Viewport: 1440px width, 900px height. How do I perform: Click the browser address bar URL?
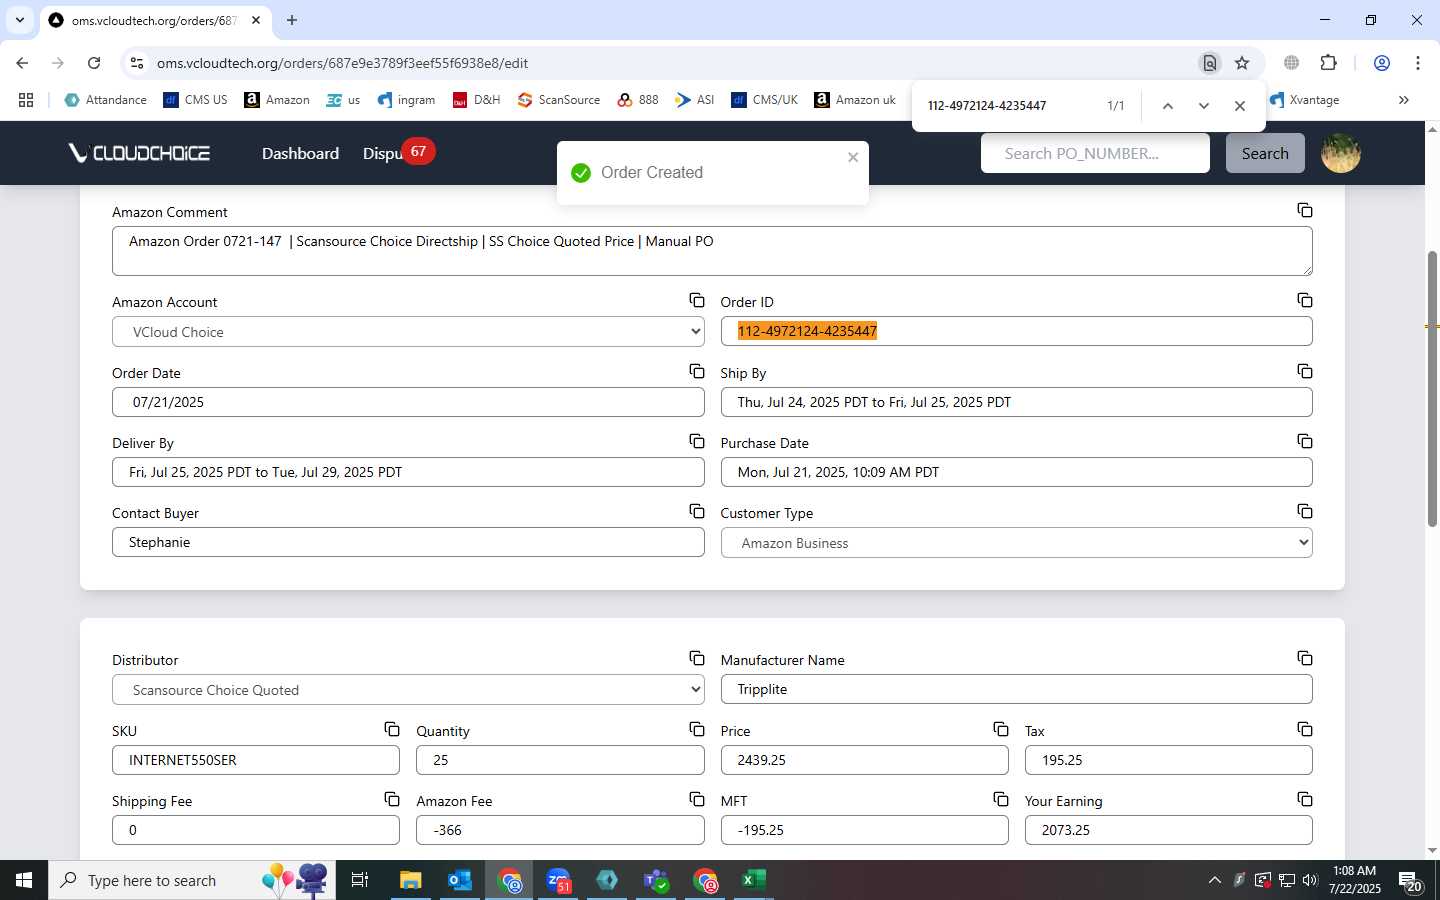coord(342,63)
